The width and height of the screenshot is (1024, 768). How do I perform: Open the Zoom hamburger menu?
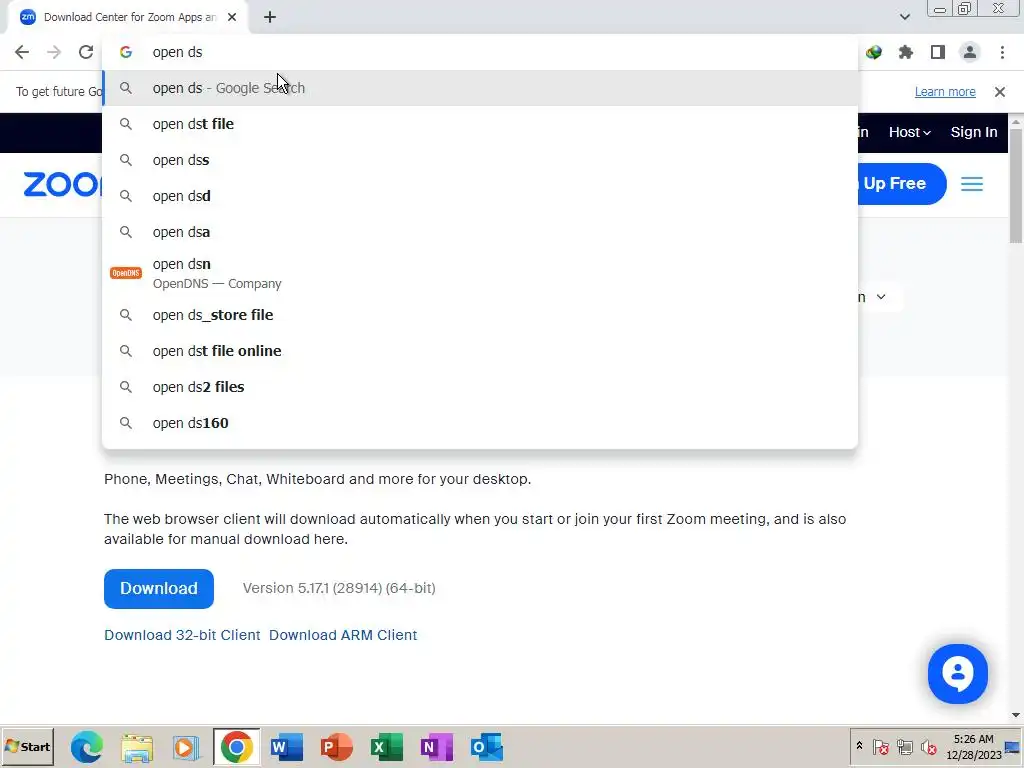coord(972,184)
